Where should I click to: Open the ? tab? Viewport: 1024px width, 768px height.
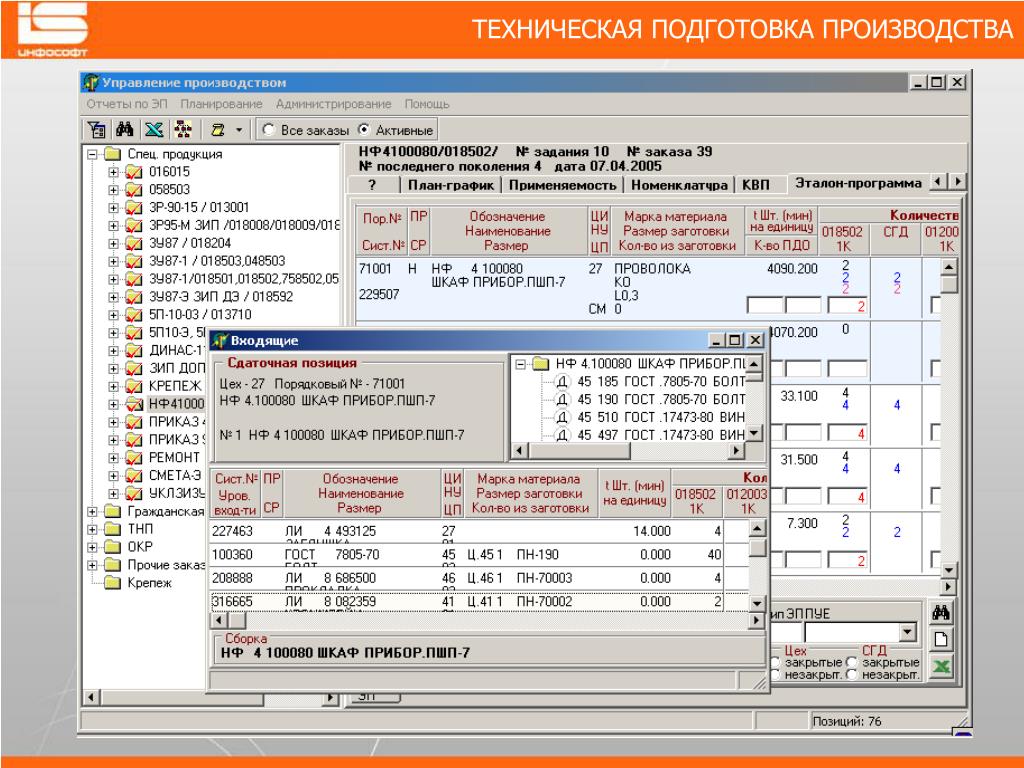pyautogui.click(x=372, y=185)
